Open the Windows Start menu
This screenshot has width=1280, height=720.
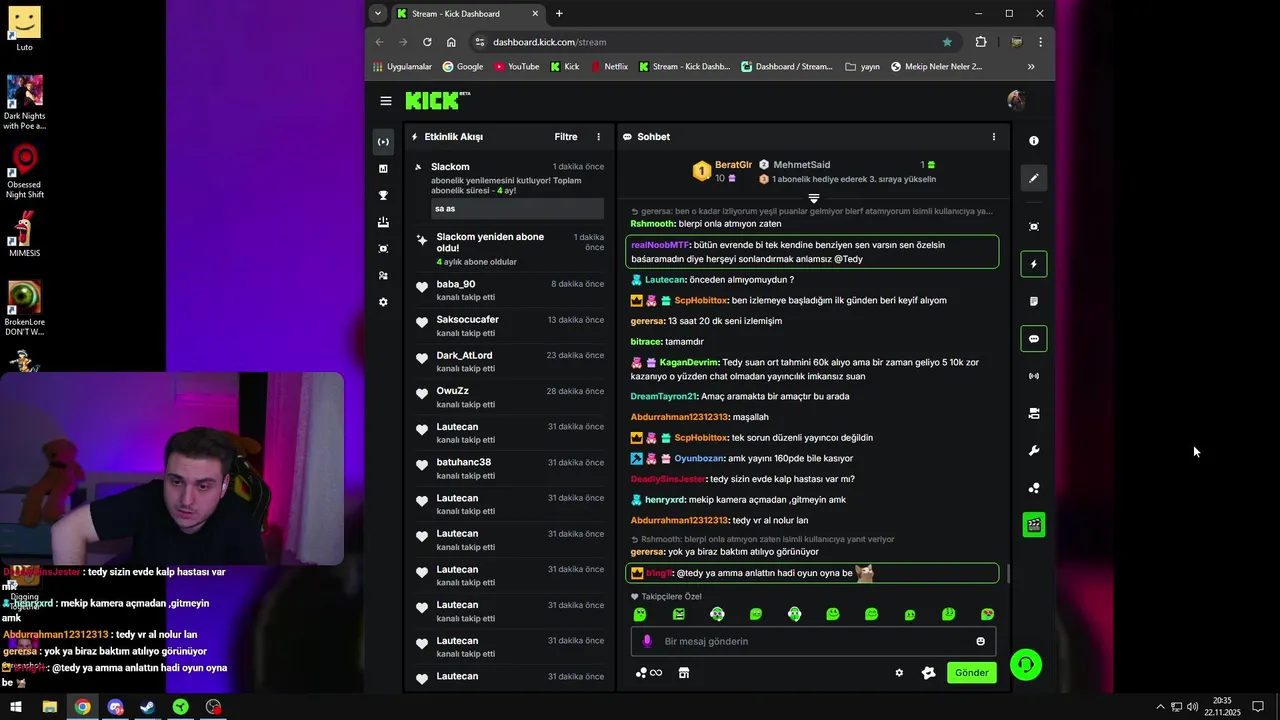click(16, 707)
